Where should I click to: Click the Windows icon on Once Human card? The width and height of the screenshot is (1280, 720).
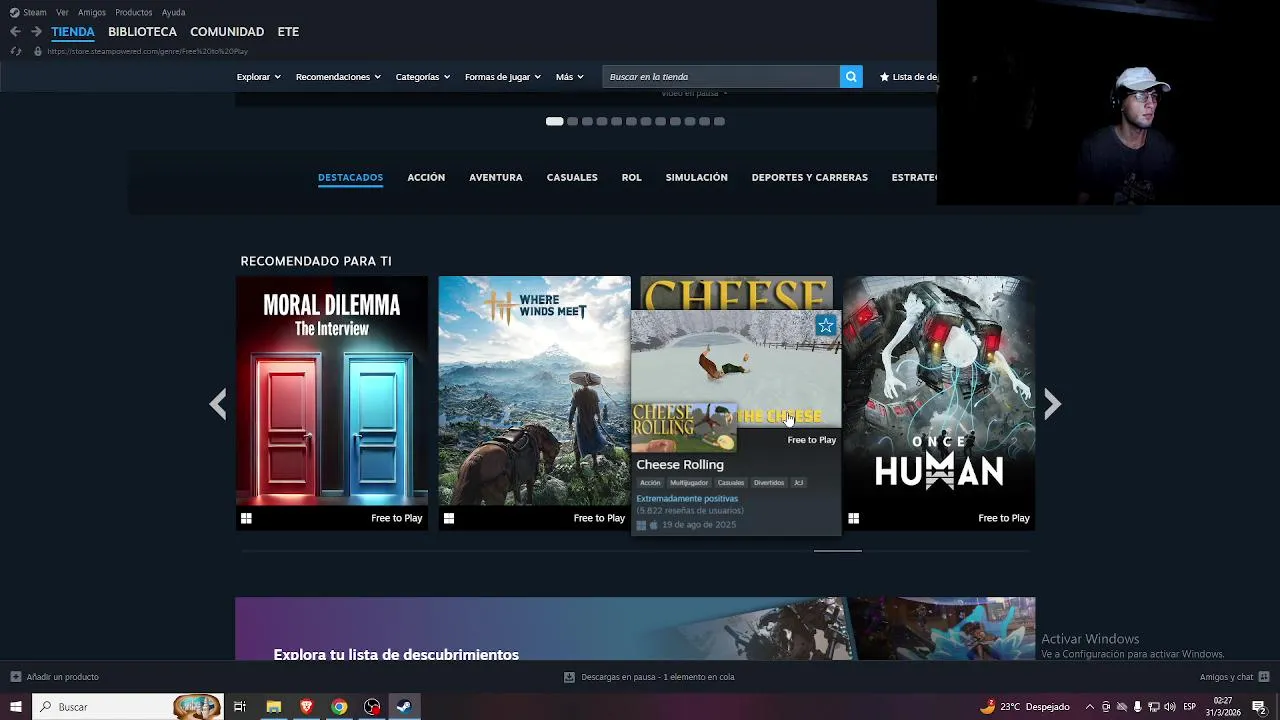[x=853, y=518]
